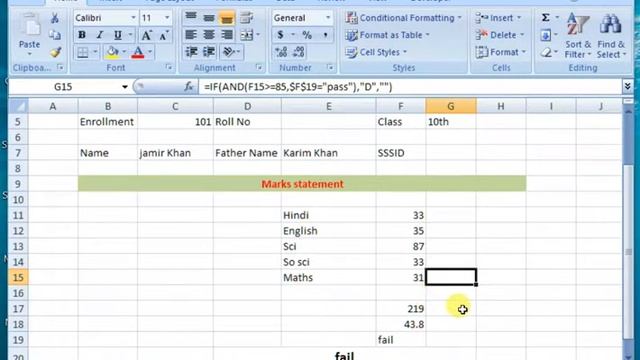The height and width of the screenshot is (360, 640).
Task: Apply cell borders icon
Action: 83,52
